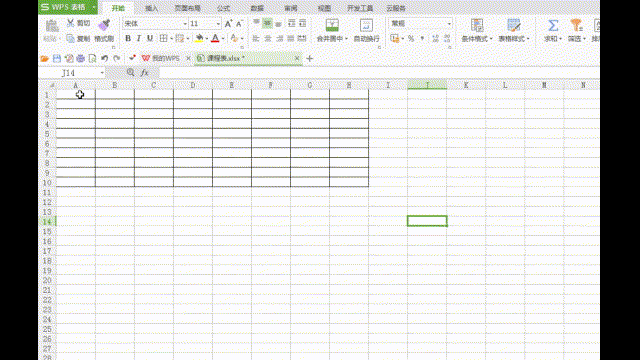The height and width of the screenshot is (360, 640).
Task: Add a new document tab with plus
Action: pyautogui.click(x=309, y=59)
